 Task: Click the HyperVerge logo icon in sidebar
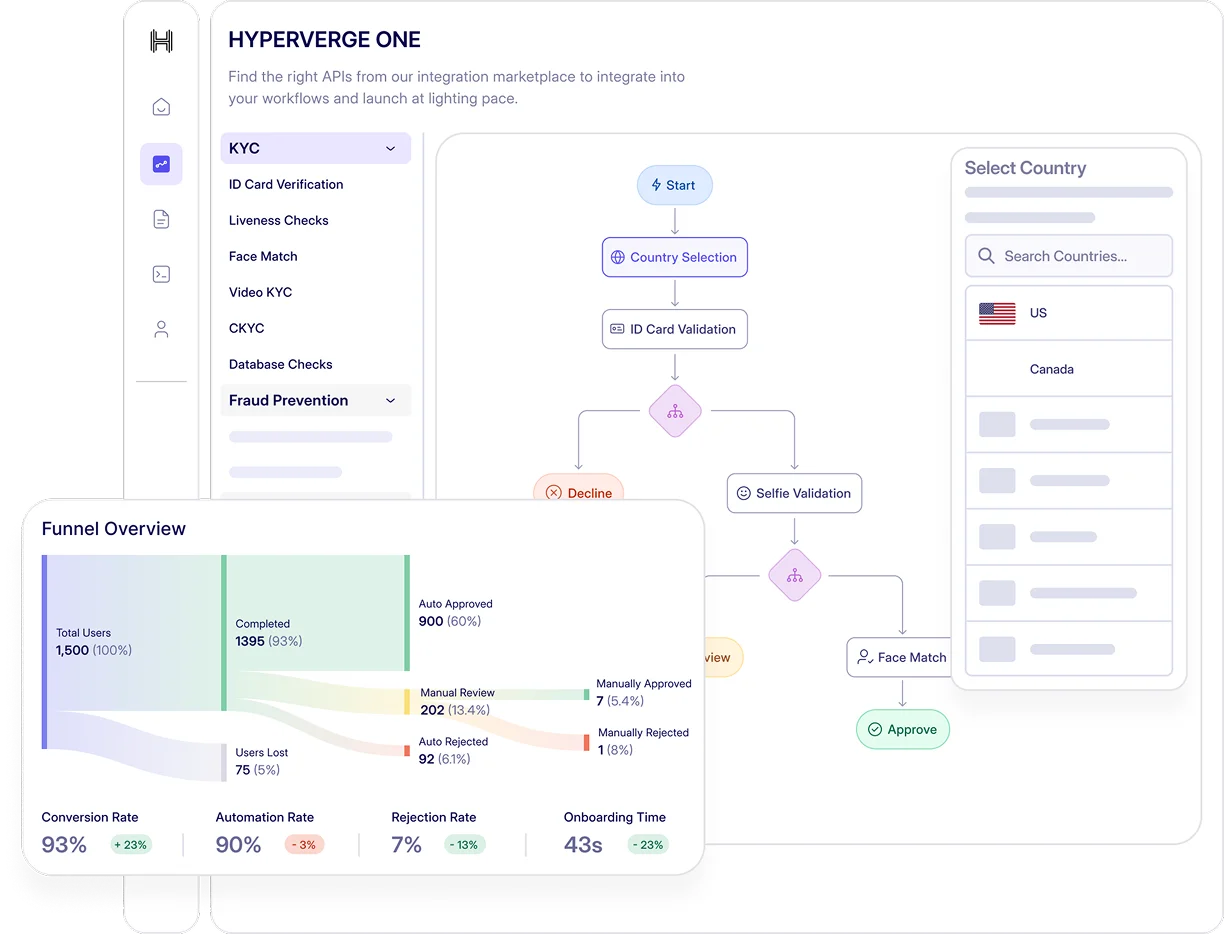pos(161,41)
